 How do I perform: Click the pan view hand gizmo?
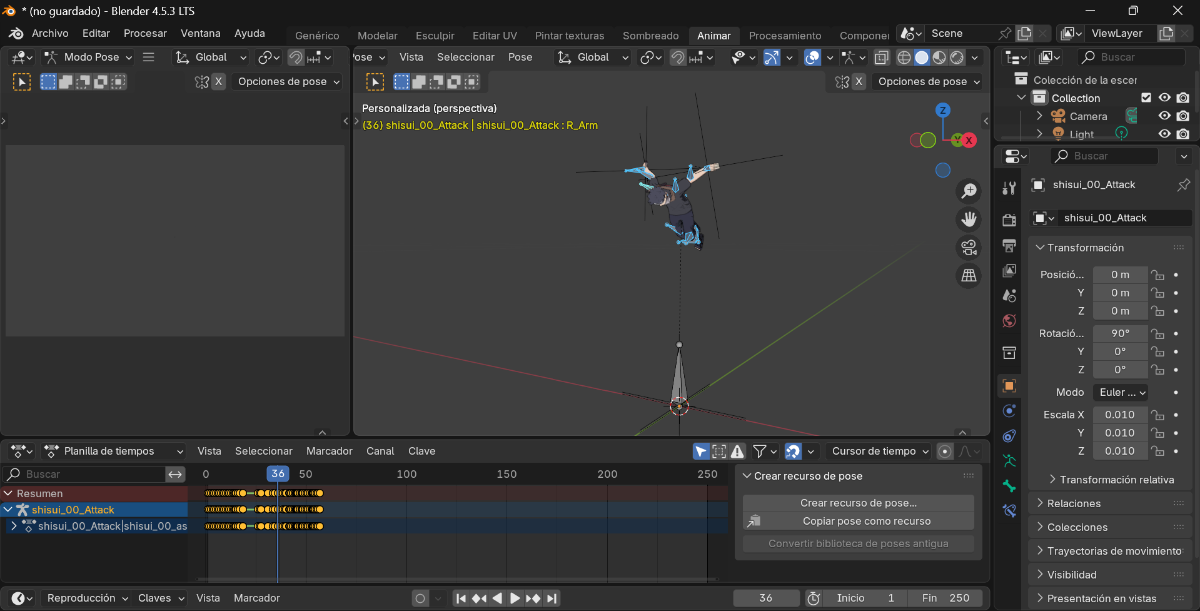point(969,219)
